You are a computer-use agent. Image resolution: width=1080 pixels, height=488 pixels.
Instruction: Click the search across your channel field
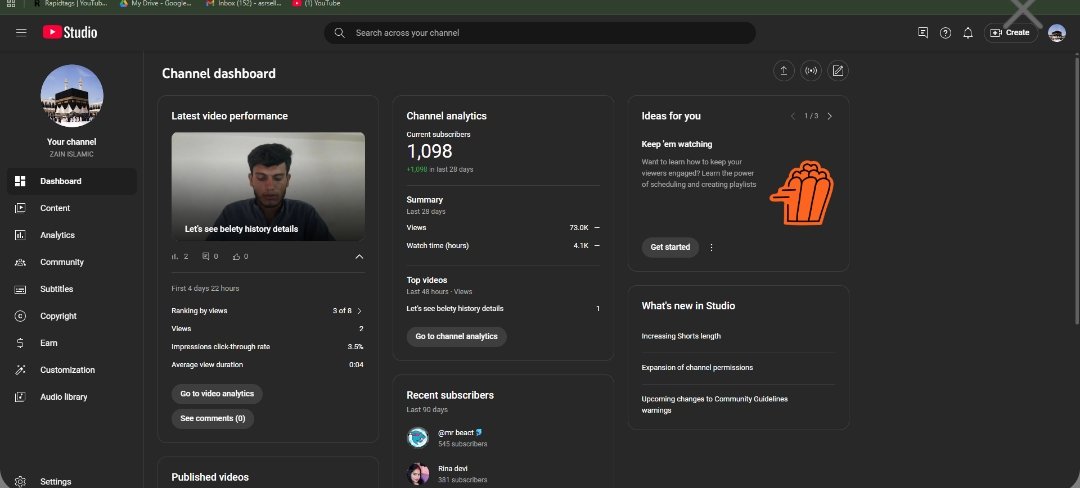pyautogui.click(x=540, y=32)
